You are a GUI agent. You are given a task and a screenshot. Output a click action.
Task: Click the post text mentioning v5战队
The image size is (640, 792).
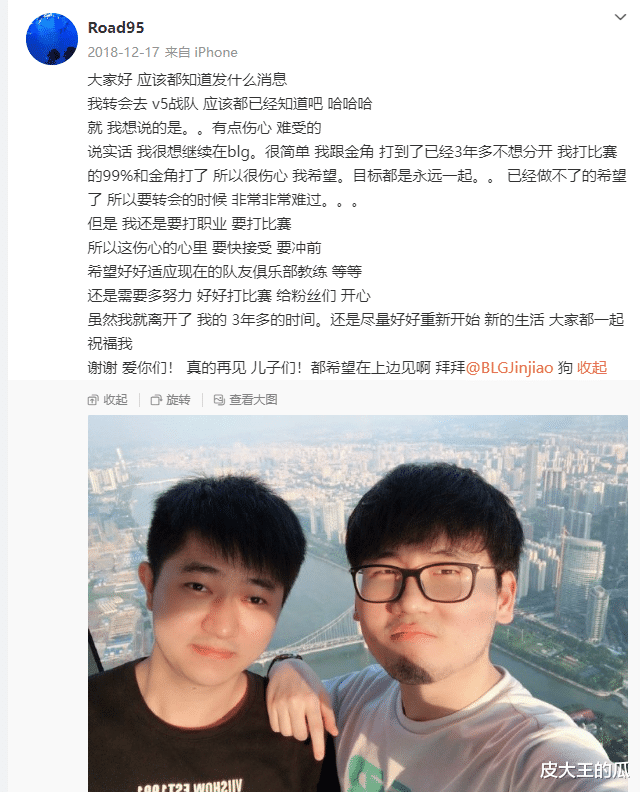click(x=230, y=104)
